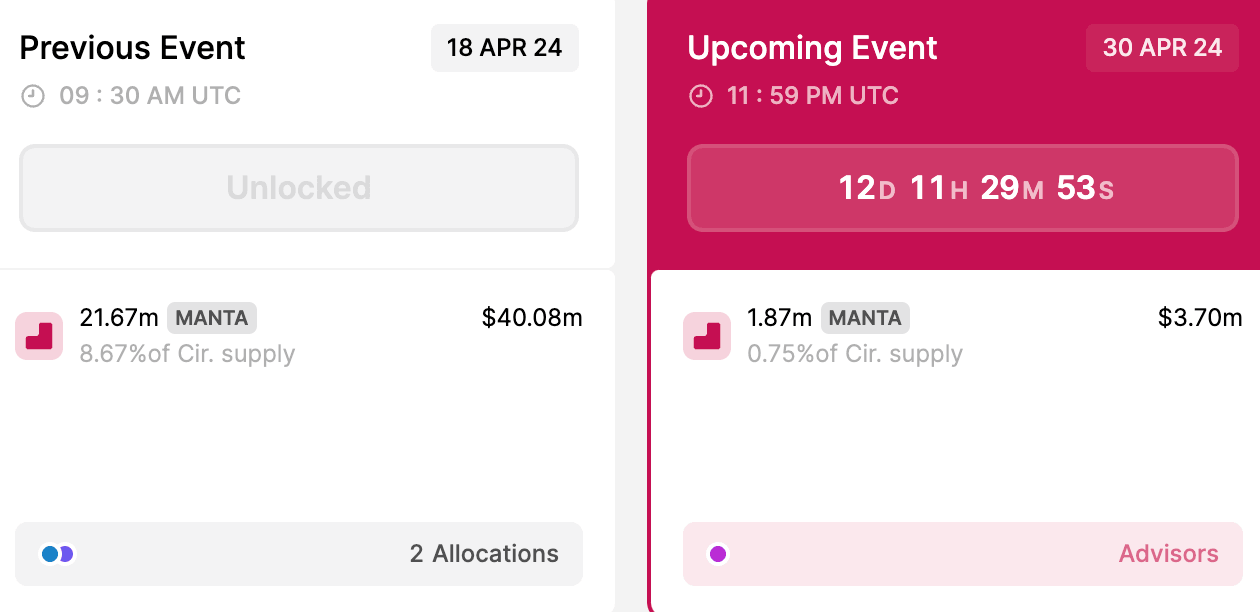Open the 2 Allocations bar

tap(299, 553)
